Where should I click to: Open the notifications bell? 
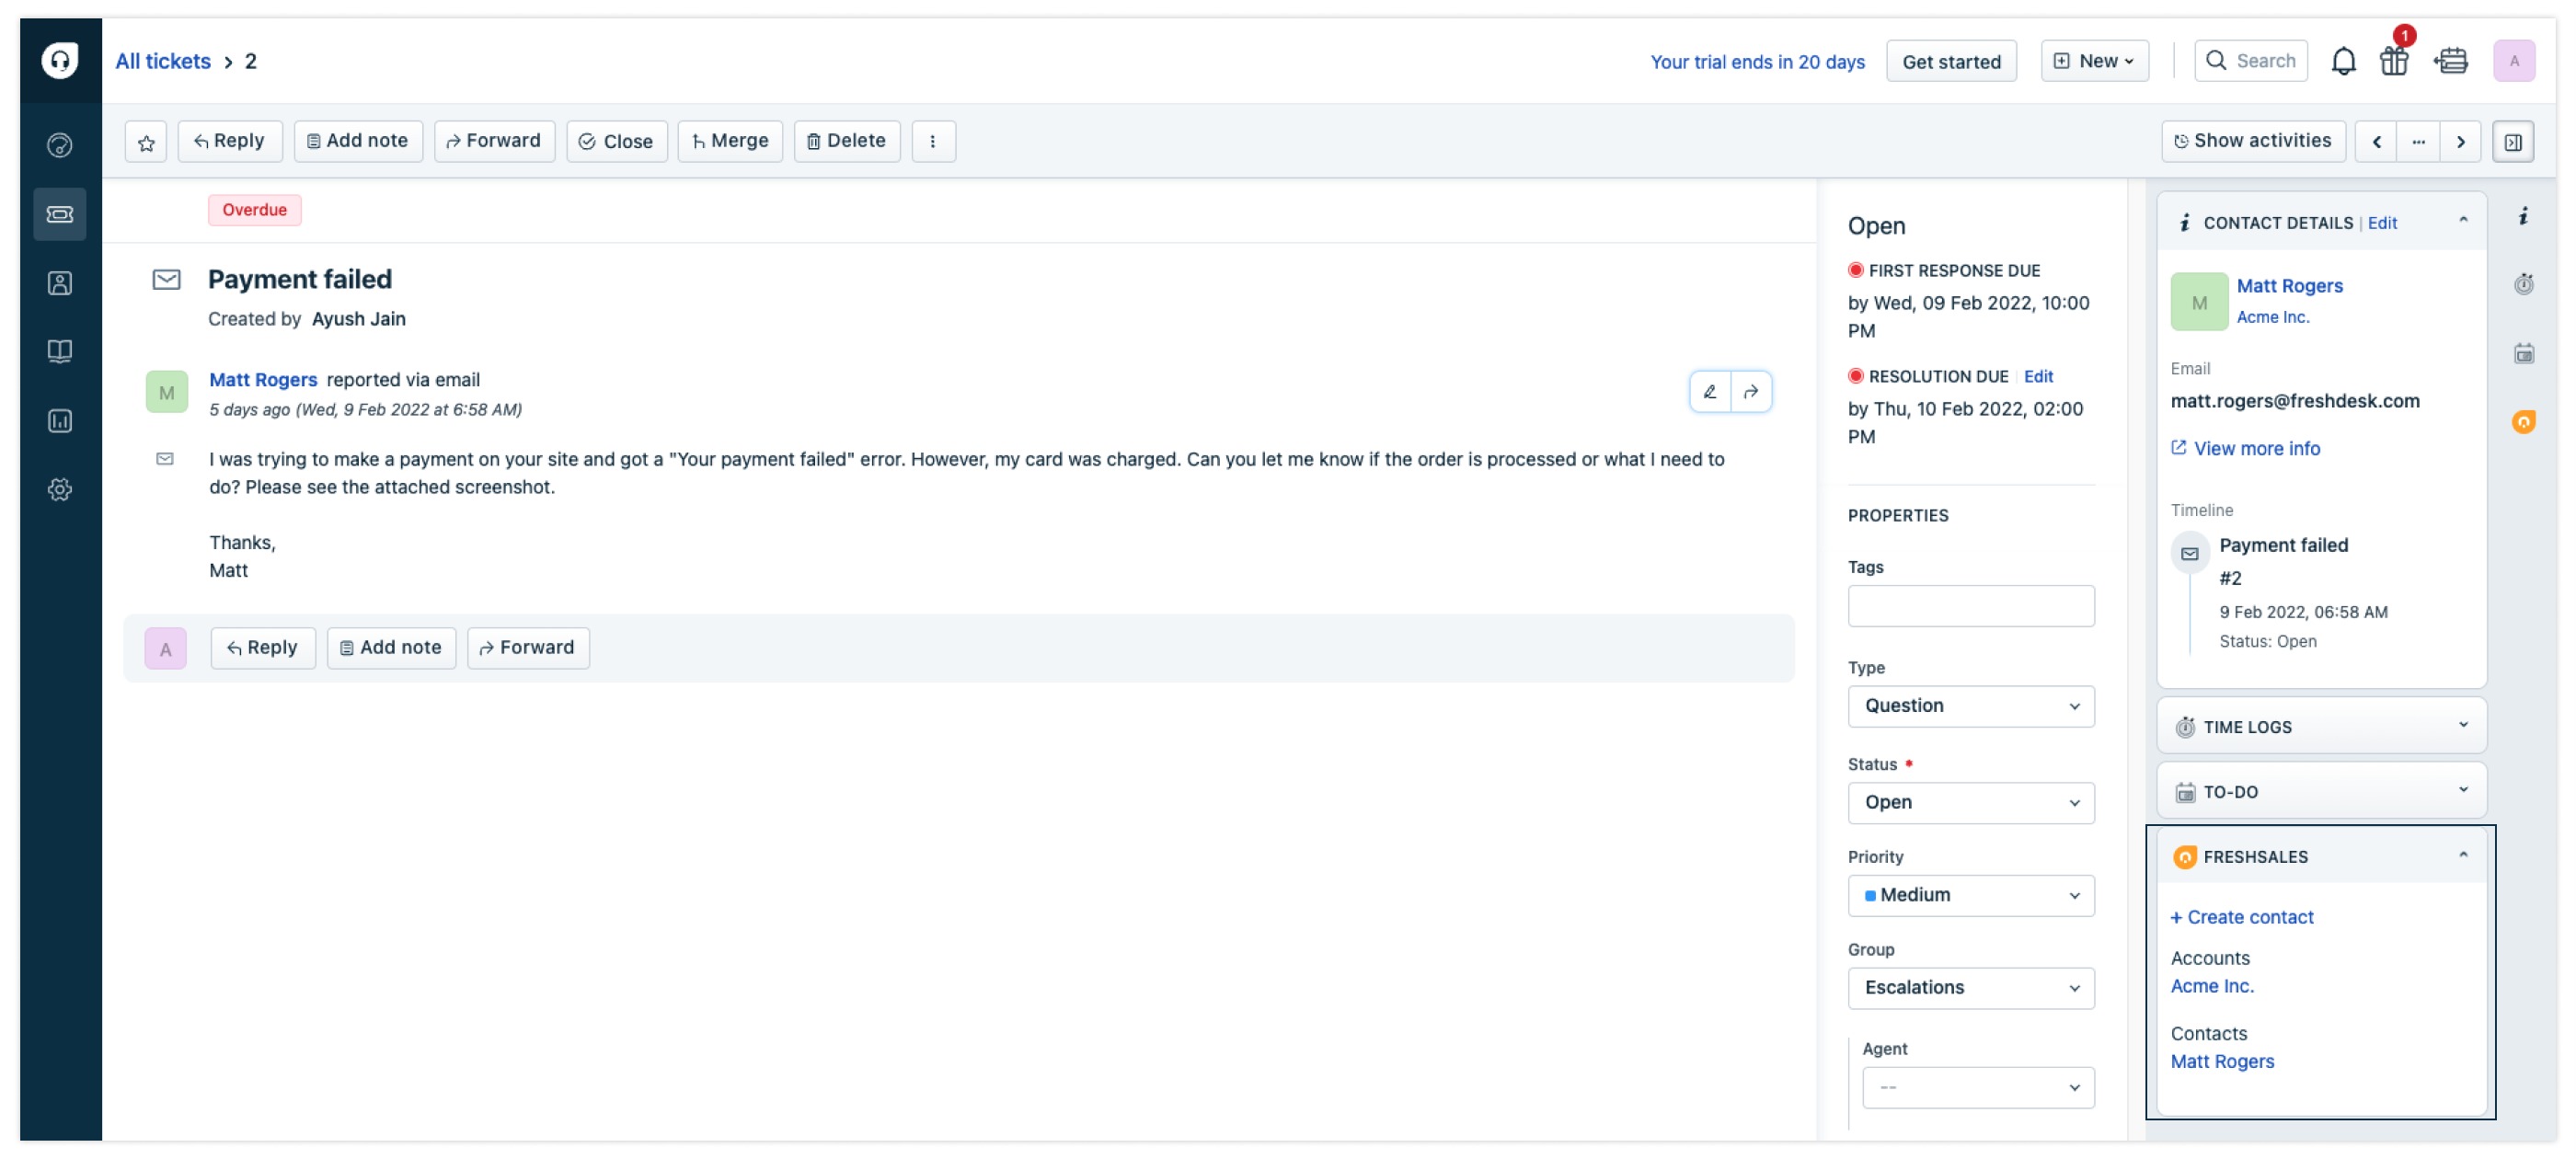pyautogui.click(x=2342, y=62)
